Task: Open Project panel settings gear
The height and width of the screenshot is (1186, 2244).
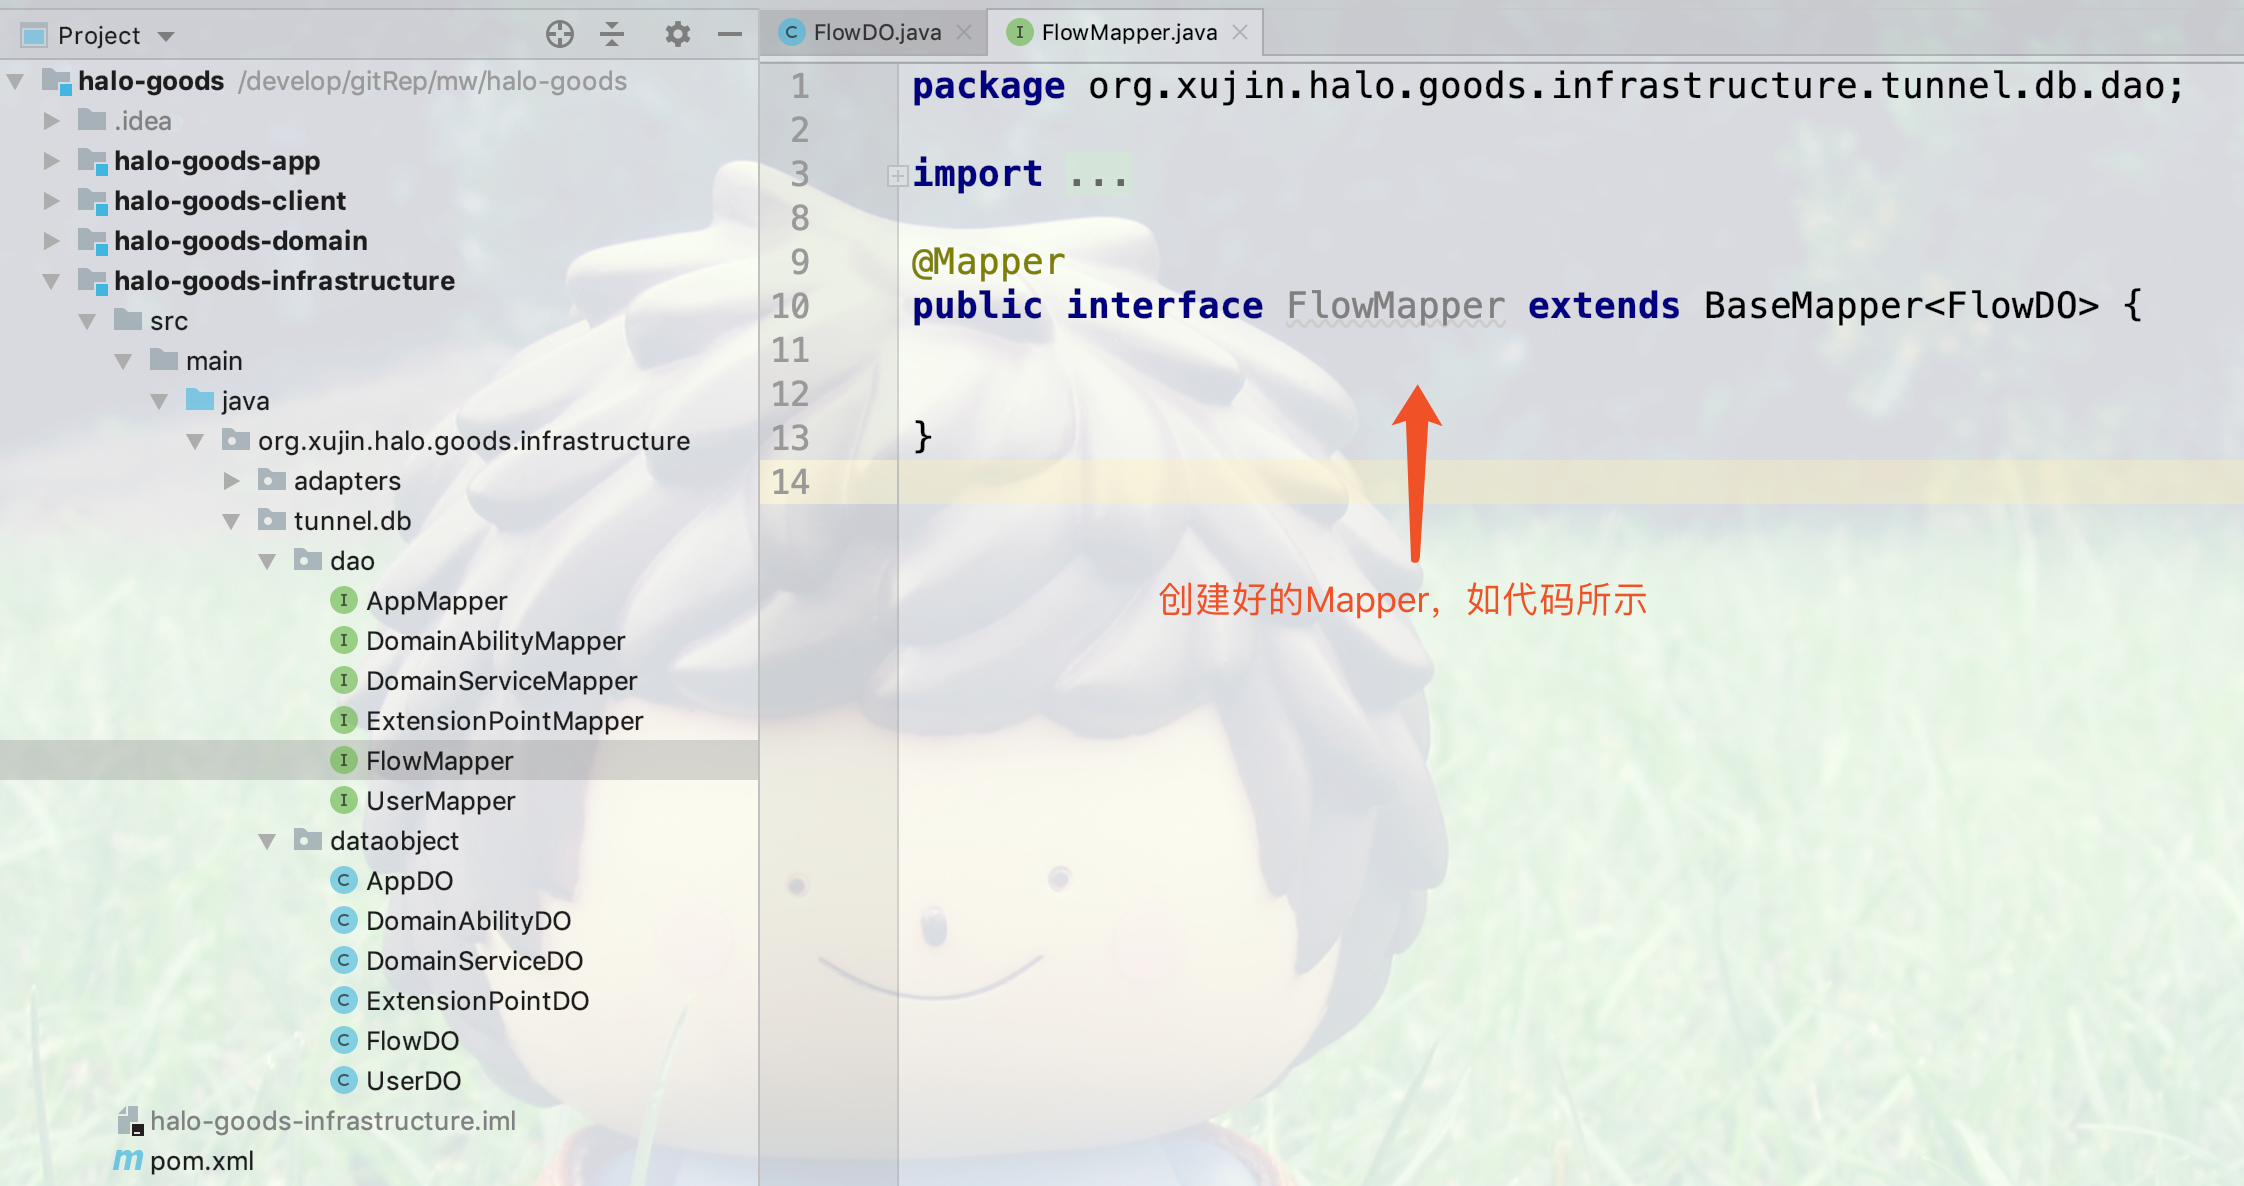Action: (x=677, y=35)
